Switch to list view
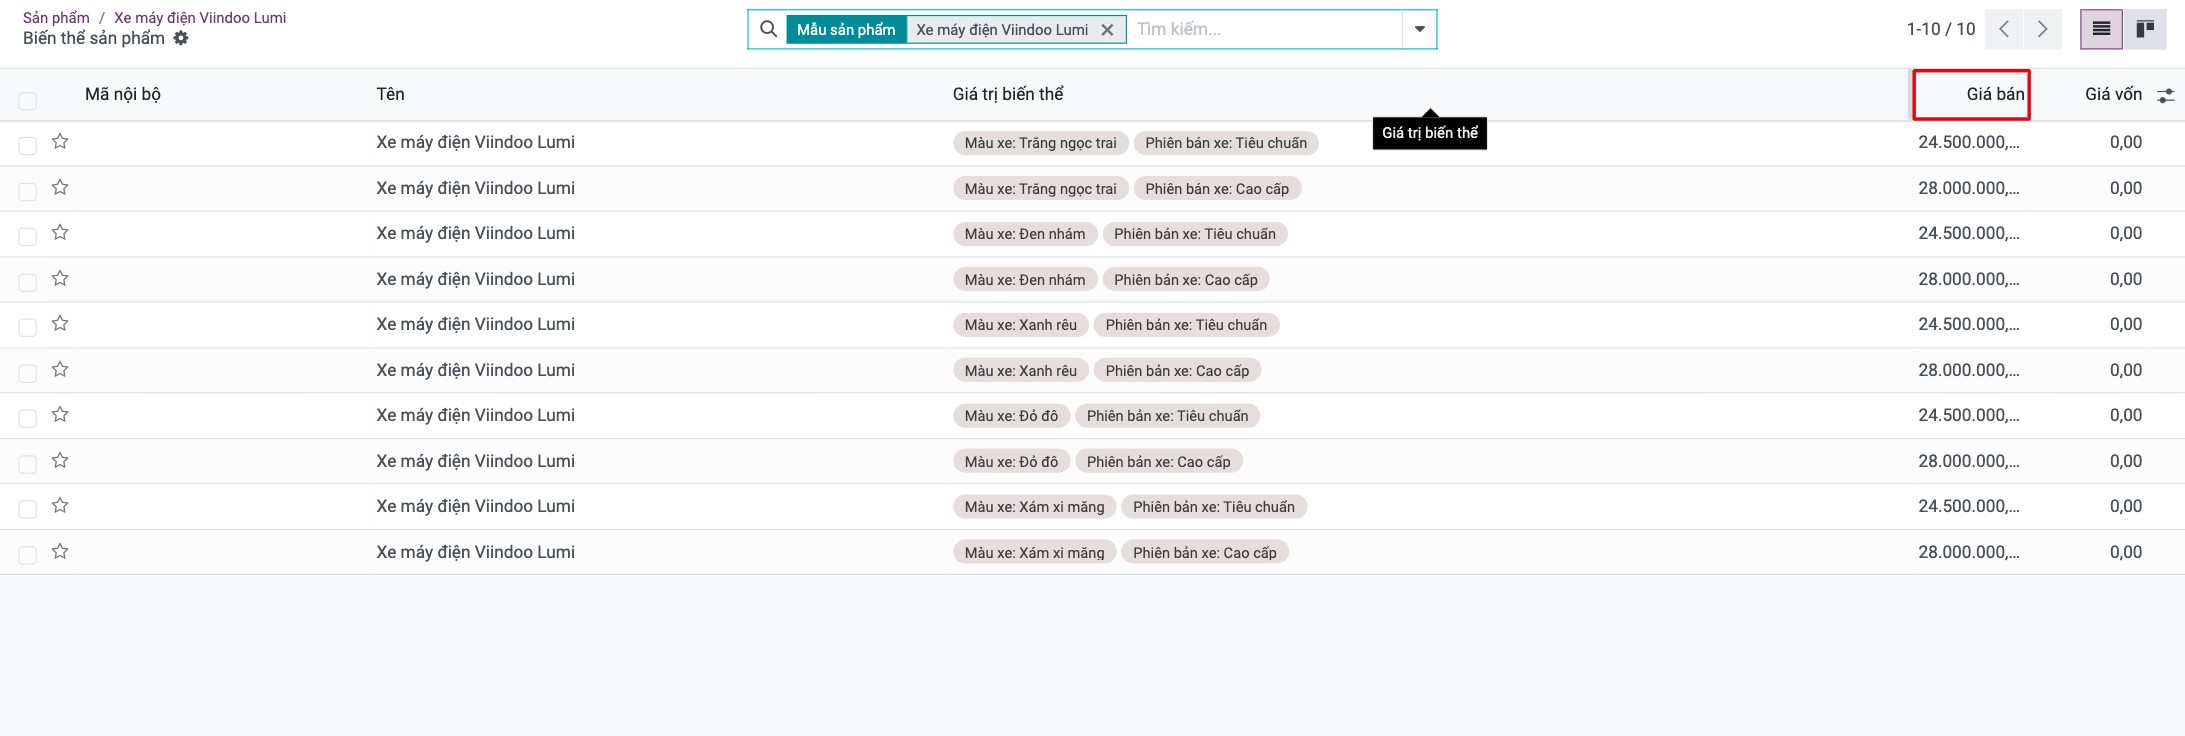2185x736 pixels. coord(2102,29)
